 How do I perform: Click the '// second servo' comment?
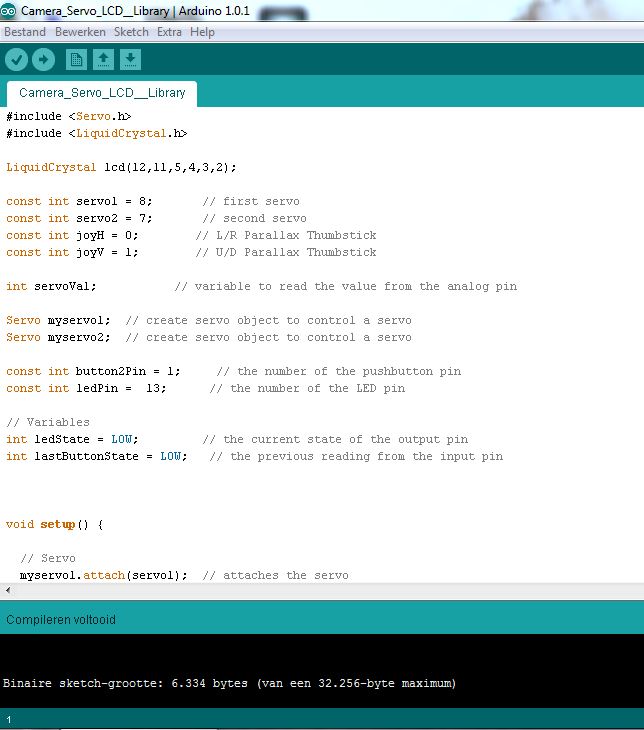coord(254,218)
